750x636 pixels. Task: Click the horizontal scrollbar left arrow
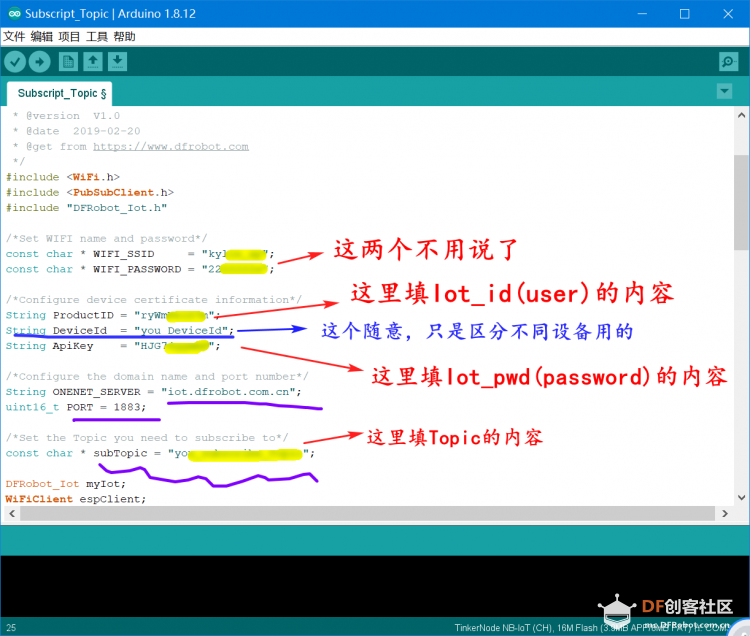pos(12,514)
